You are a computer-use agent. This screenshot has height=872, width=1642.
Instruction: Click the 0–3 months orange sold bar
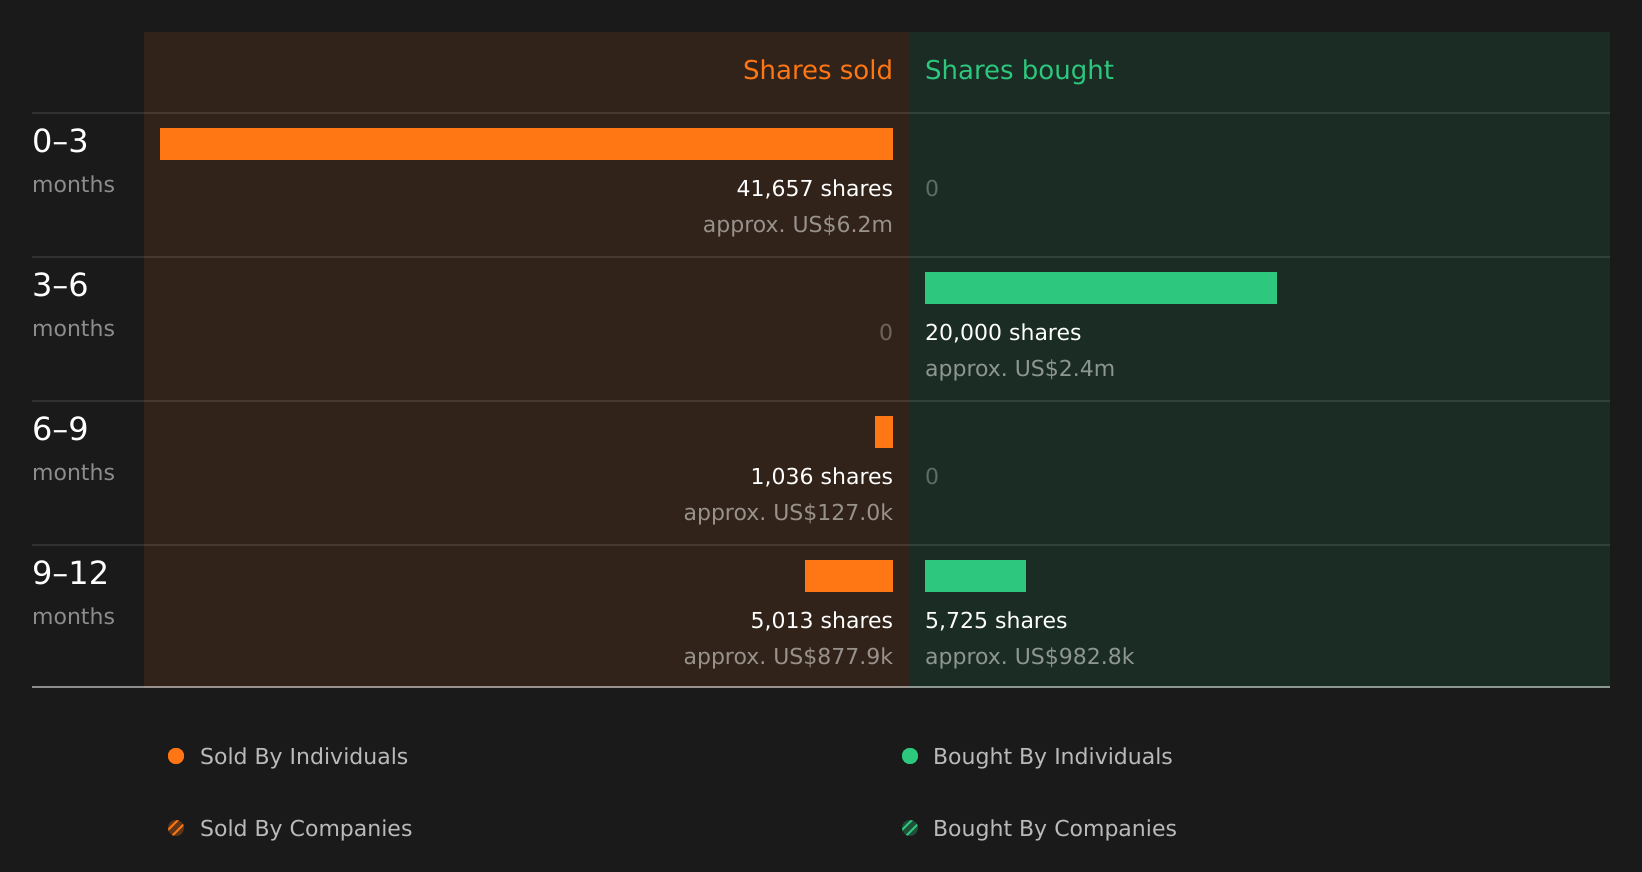click(526, 144)
